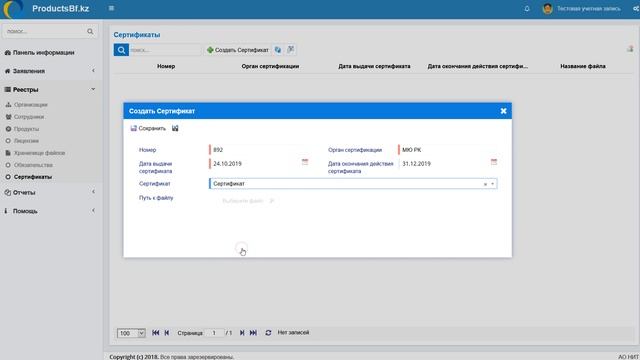Viewport: 640px width, 360px height.
Task: Go to the next page
Action: pyautogui.click(x=242, y=333)
